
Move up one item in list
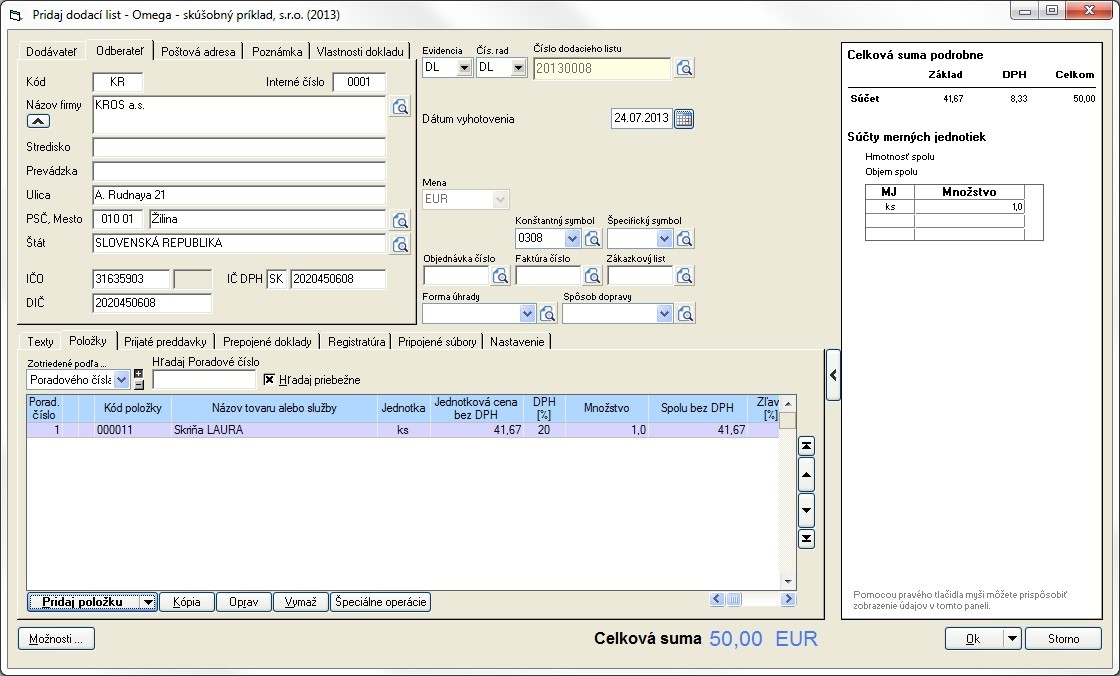[x=806, y=475]
